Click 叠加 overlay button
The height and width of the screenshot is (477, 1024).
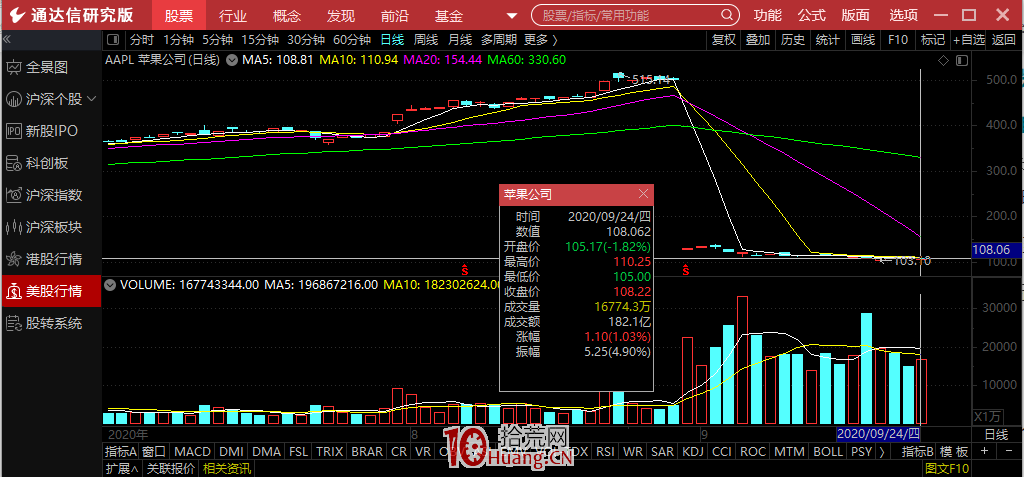tap(758, 40)
